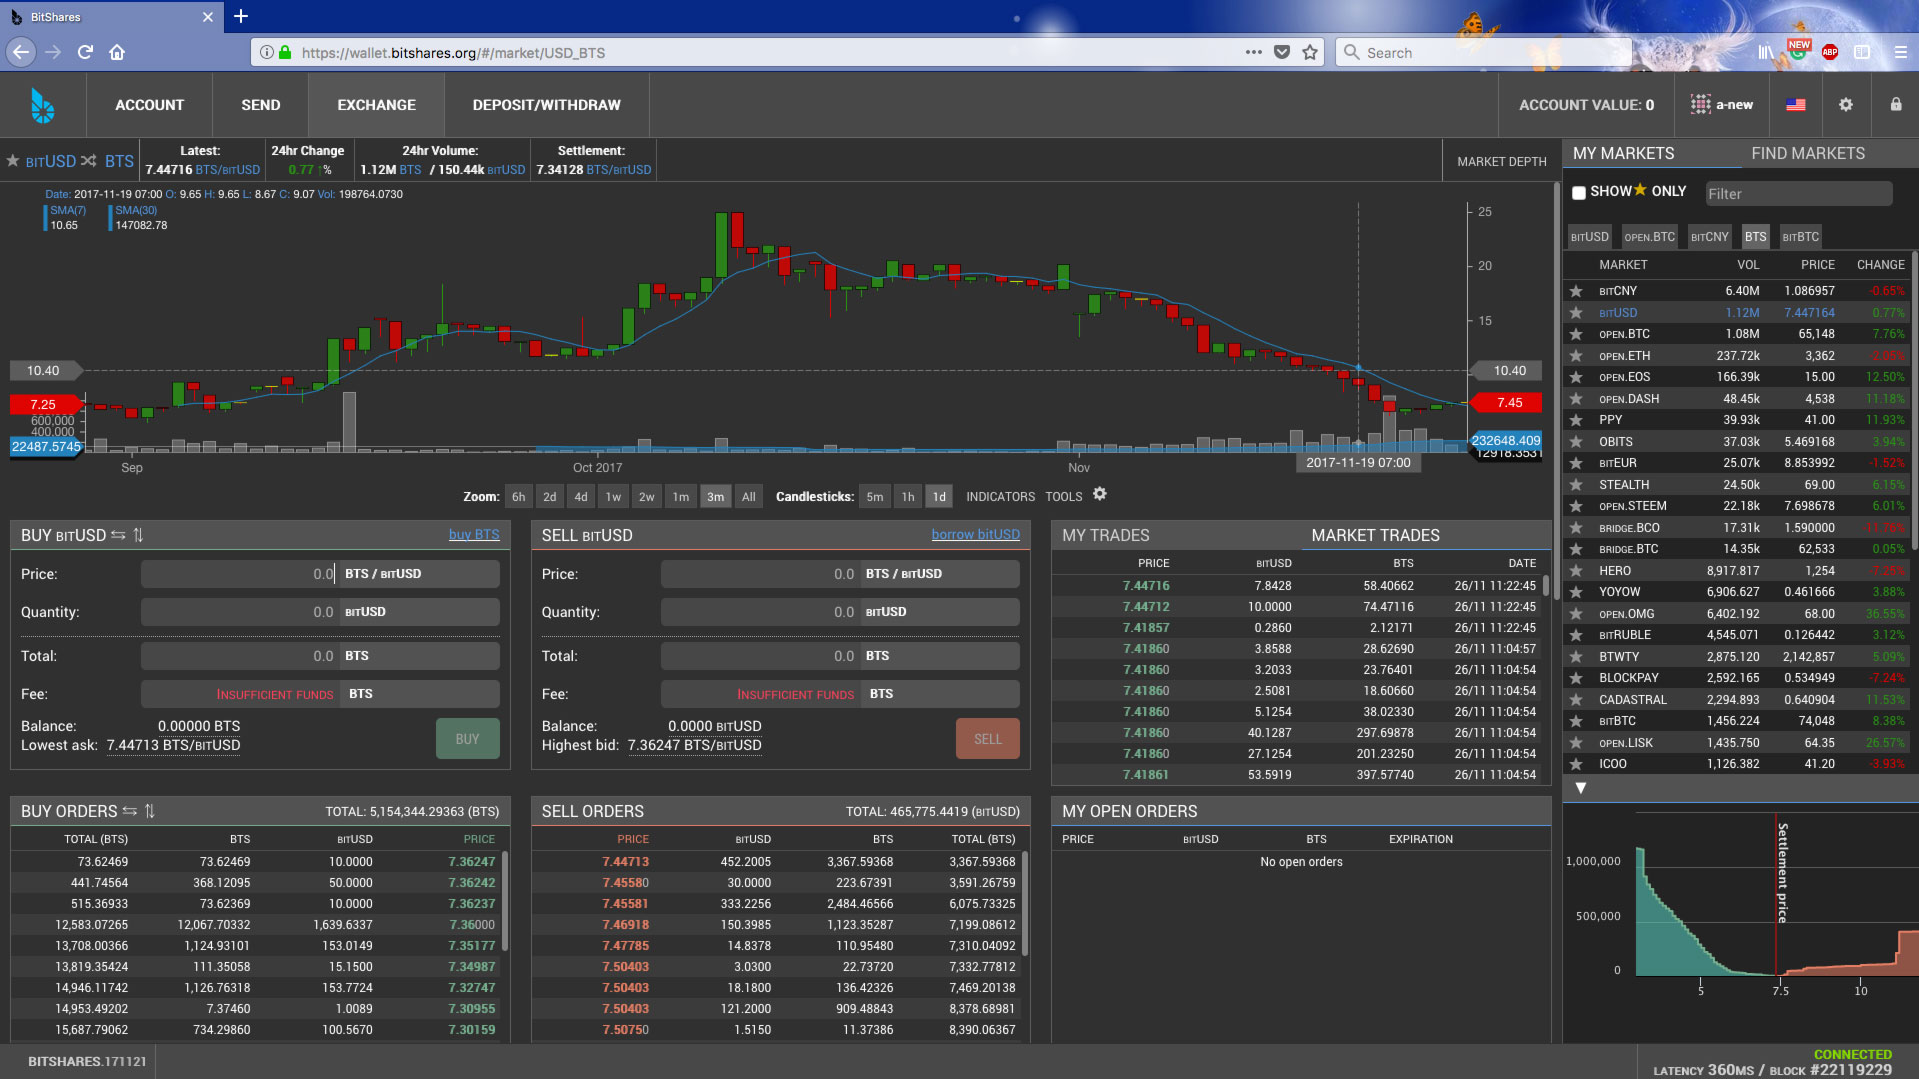Toggle favorite star for HERO market
This screenshot has height=1079, width=1919.
click(x=1576, y=571)
